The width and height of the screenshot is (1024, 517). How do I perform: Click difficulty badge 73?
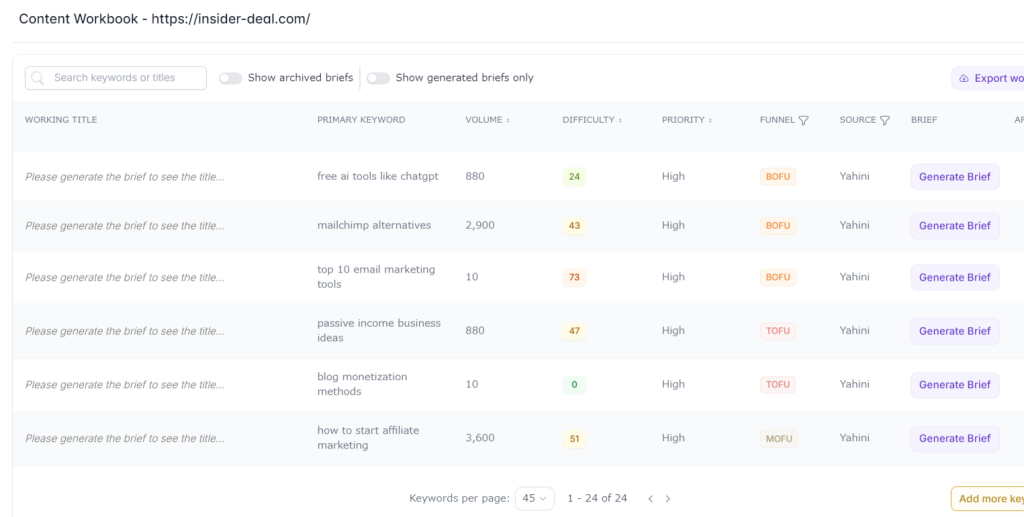(x=574, y=277)
